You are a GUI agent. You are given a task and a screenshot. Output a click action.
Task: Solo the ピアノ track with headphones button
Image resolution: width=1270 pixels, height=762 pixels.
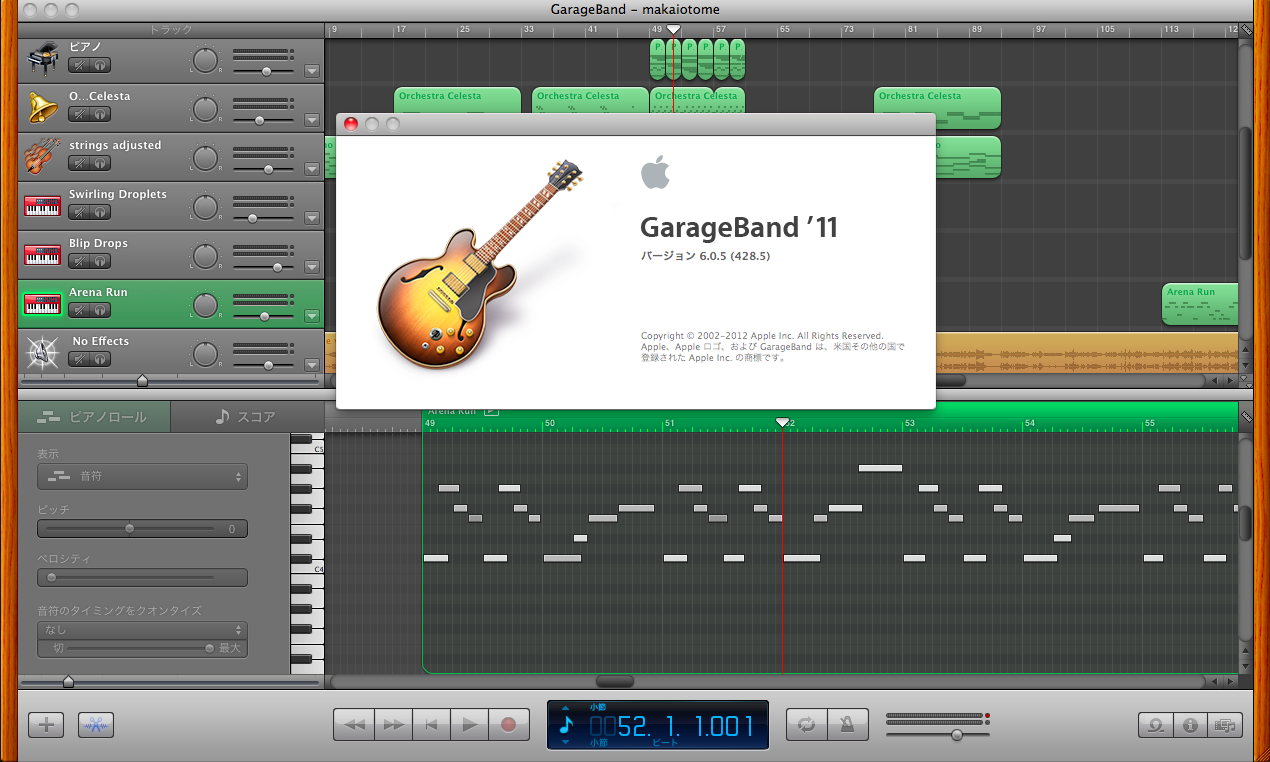pyautogui.click(x=100, y=65)
